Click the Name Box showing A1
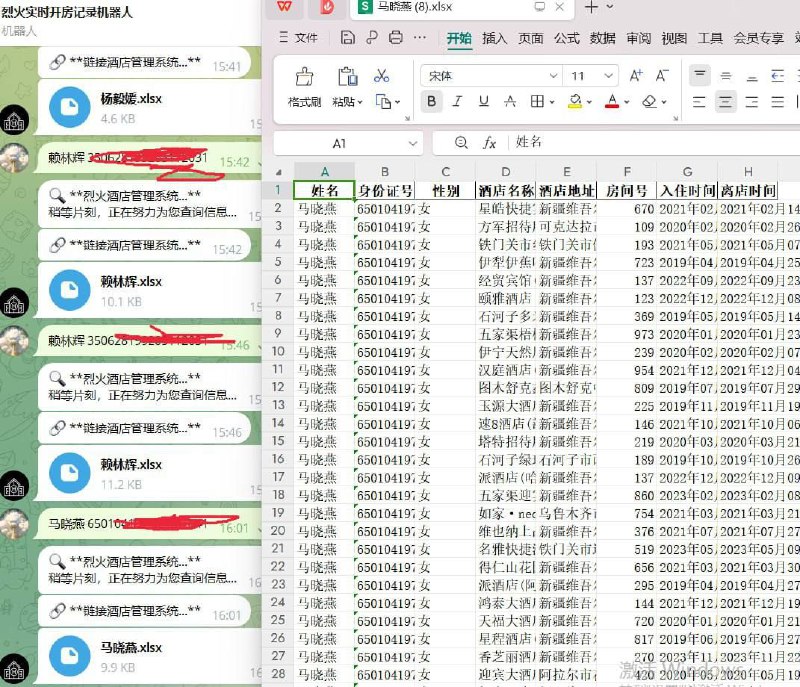Image resolution: width=800 pixels, height=687 pixels. coord(340,143)
